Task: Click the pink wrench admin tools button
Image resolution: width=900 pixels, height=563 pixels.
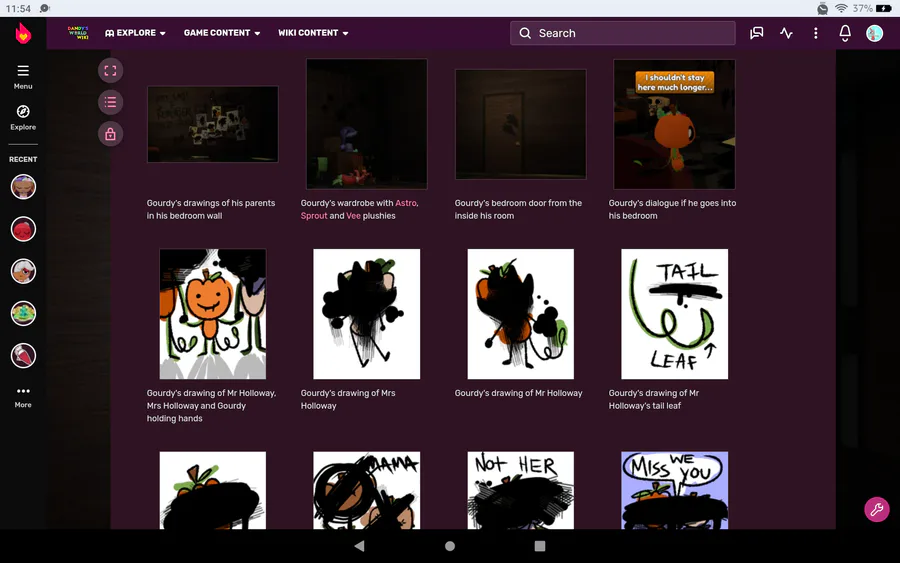Action: coord(876,509)
